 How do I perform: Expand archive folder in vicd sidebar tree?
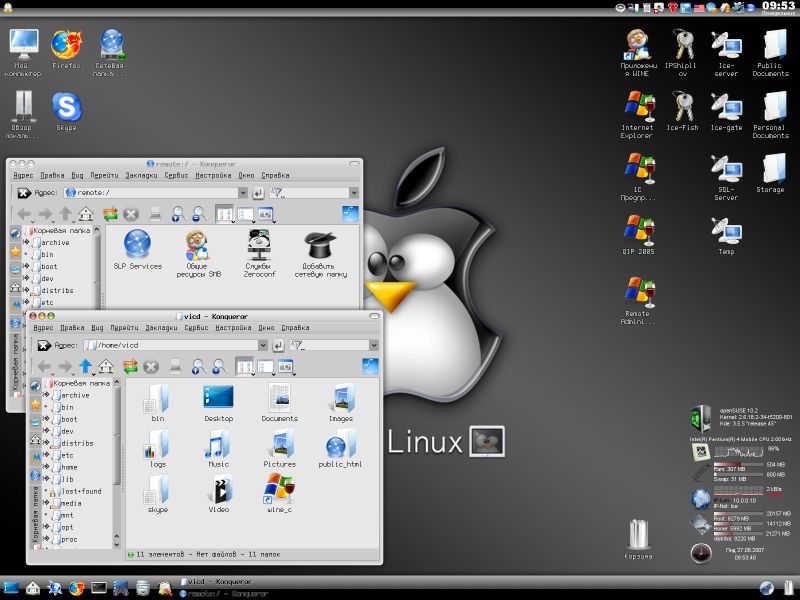(x=47, y=395)
